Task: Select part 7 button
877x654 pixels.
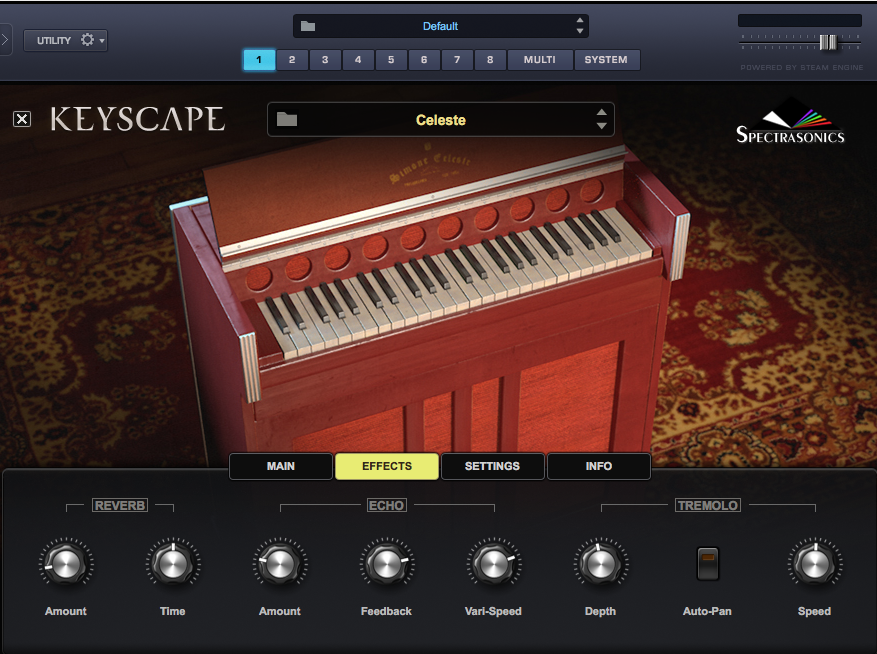Action: pyautogui.click(x=457, y=59)
